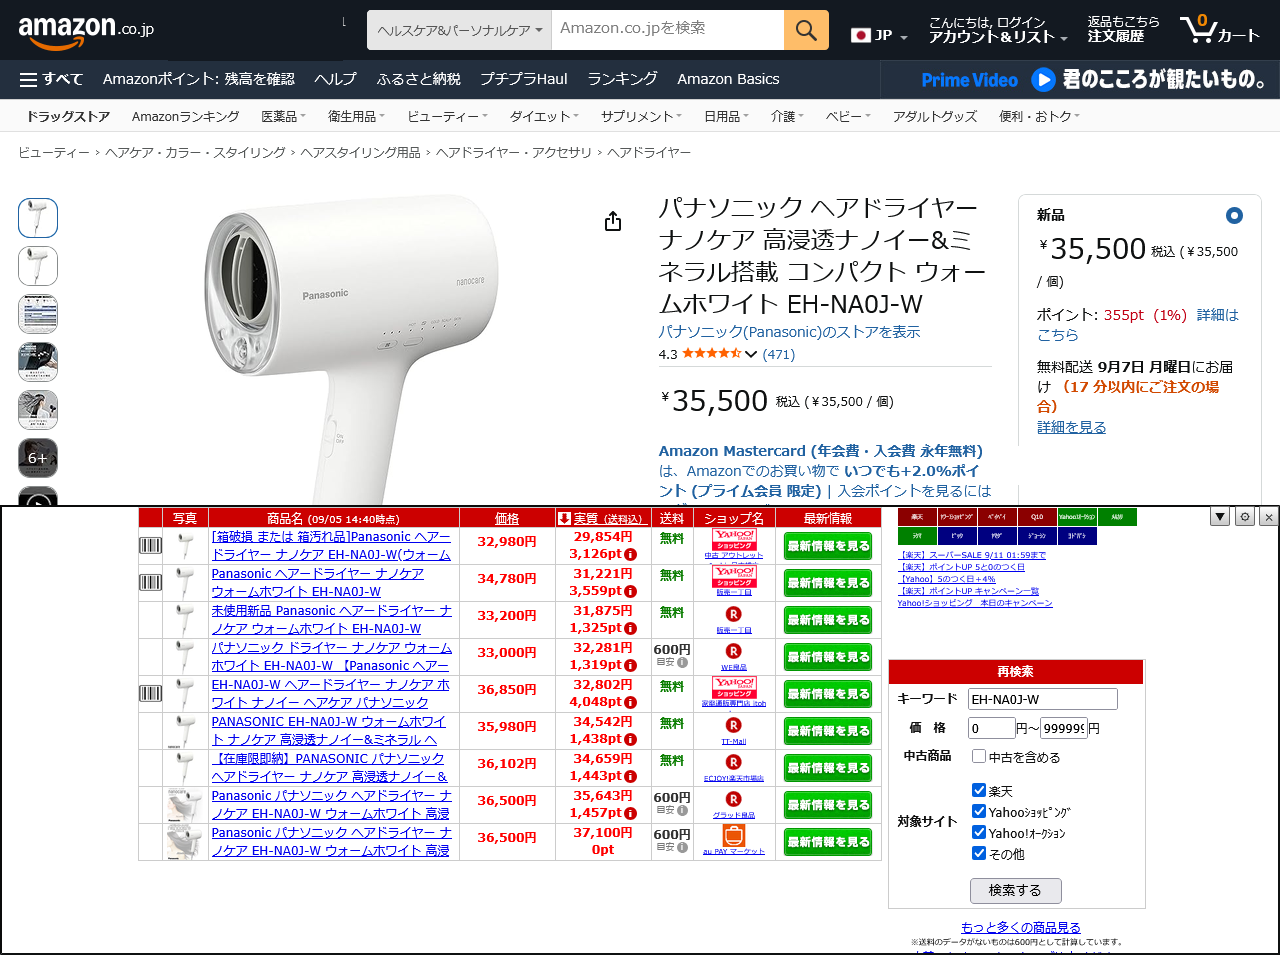Click the star rating icons
The height and width of the screenshot is (955, 1280).
click(712, 354)
